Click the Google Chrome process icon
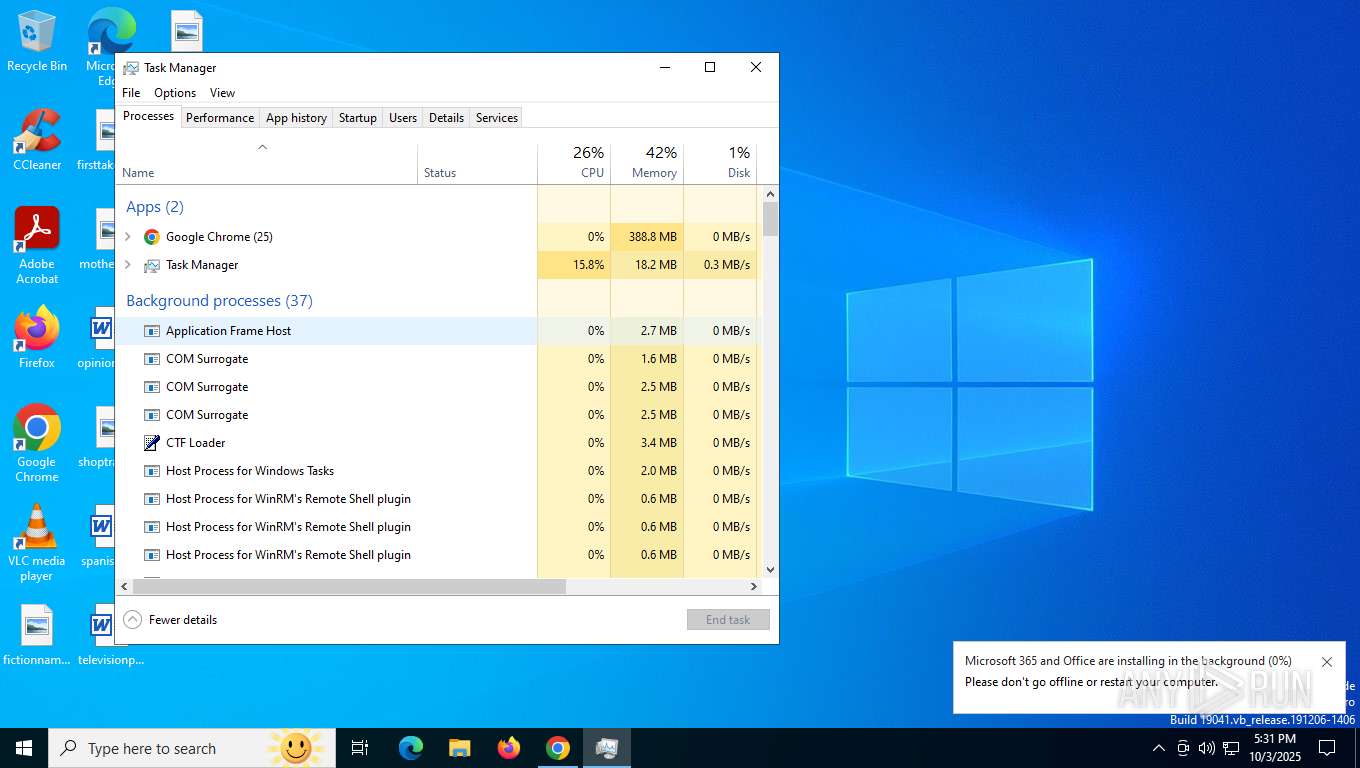 152,237
